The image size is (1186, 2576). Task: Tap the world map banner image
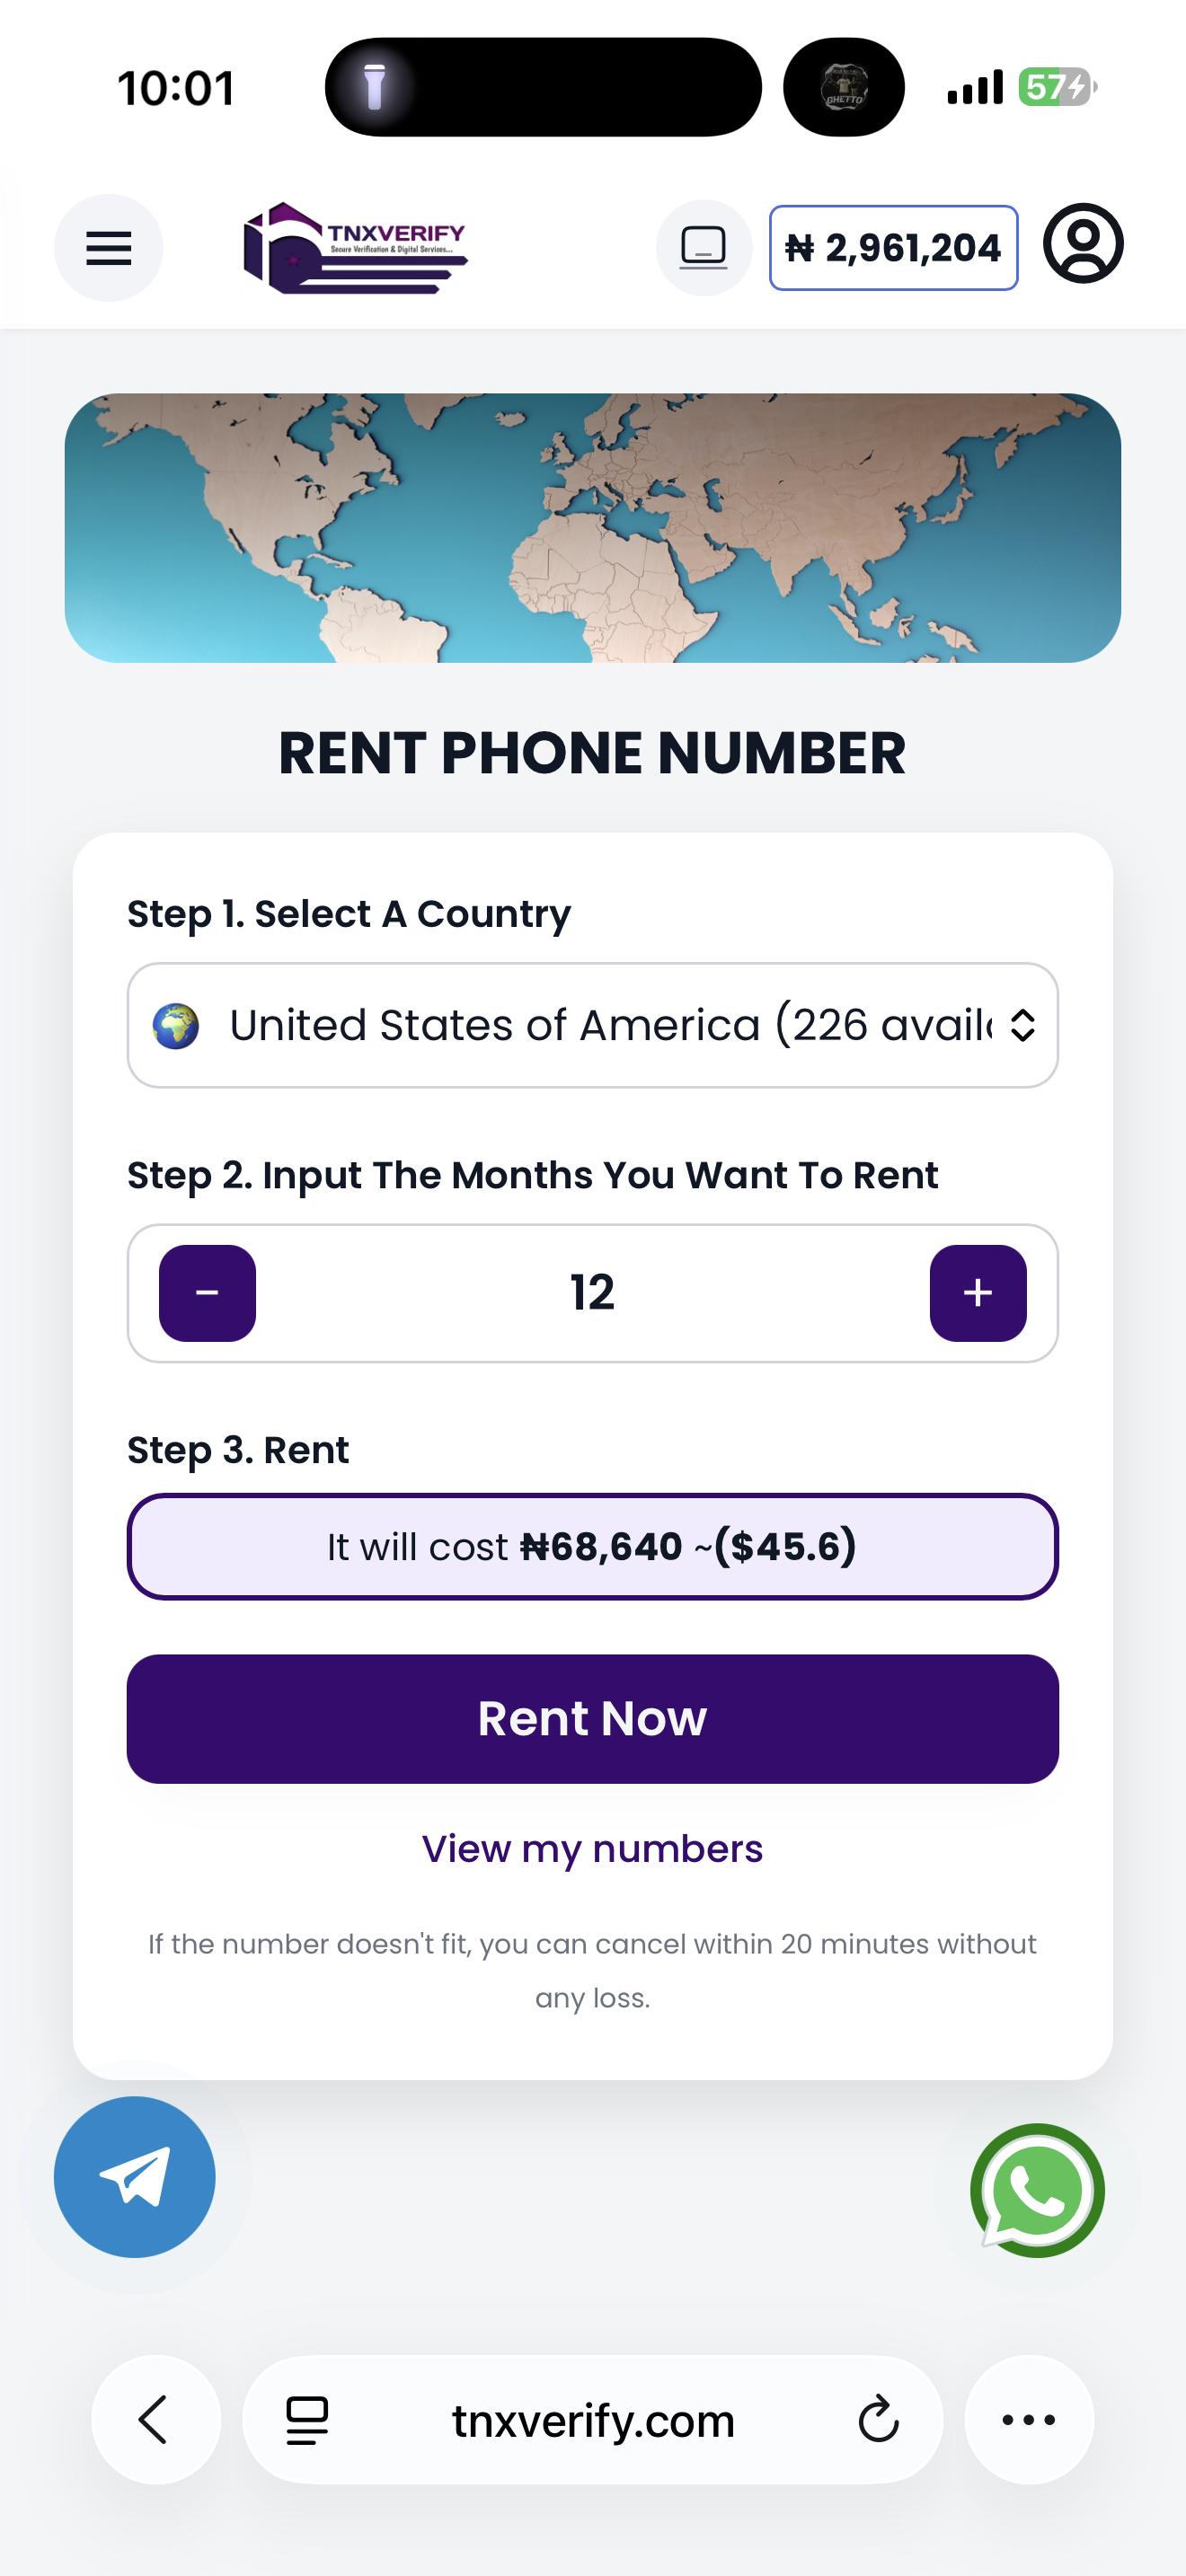pyautogui.click(x=592, y=528)
